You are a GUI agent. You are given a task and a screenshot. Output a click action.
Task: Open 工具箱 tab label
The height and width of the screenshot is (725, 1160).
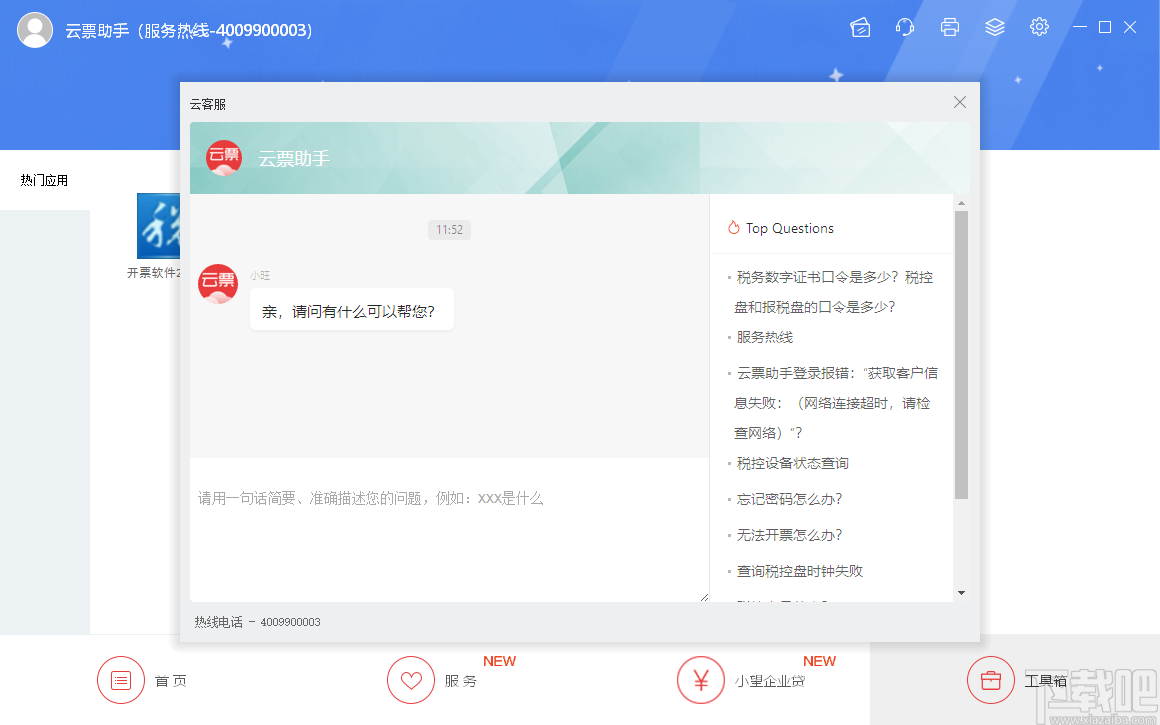pyautogui.click(x=1045, y=681)
